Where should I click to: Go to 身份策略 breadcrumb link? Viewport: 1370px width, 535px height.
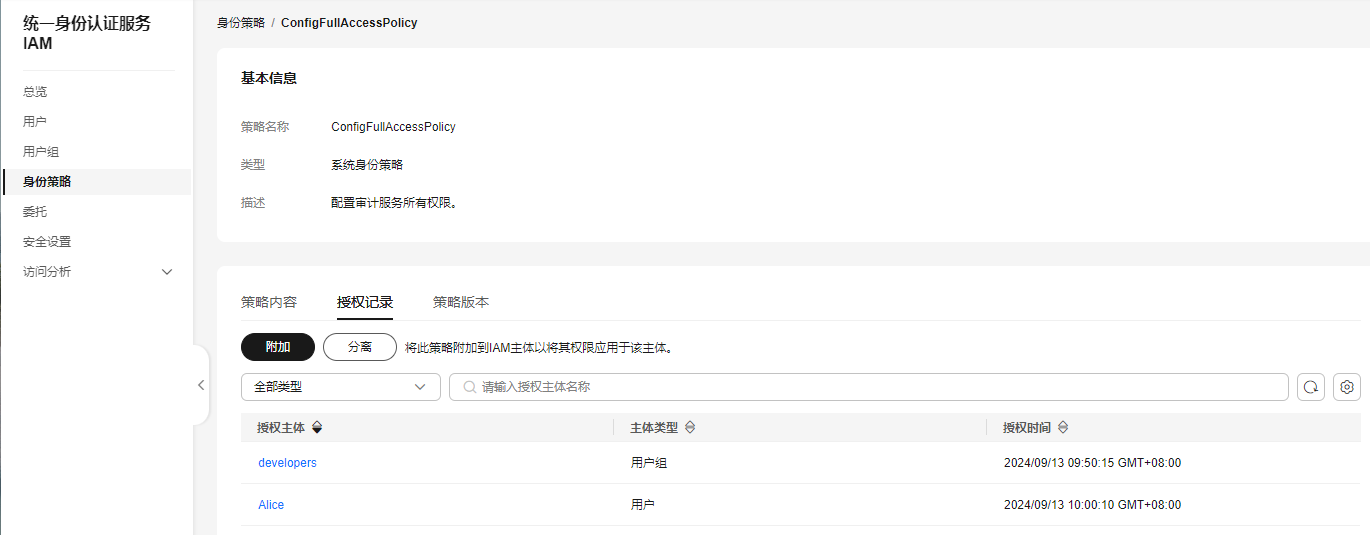click(241, 22)
